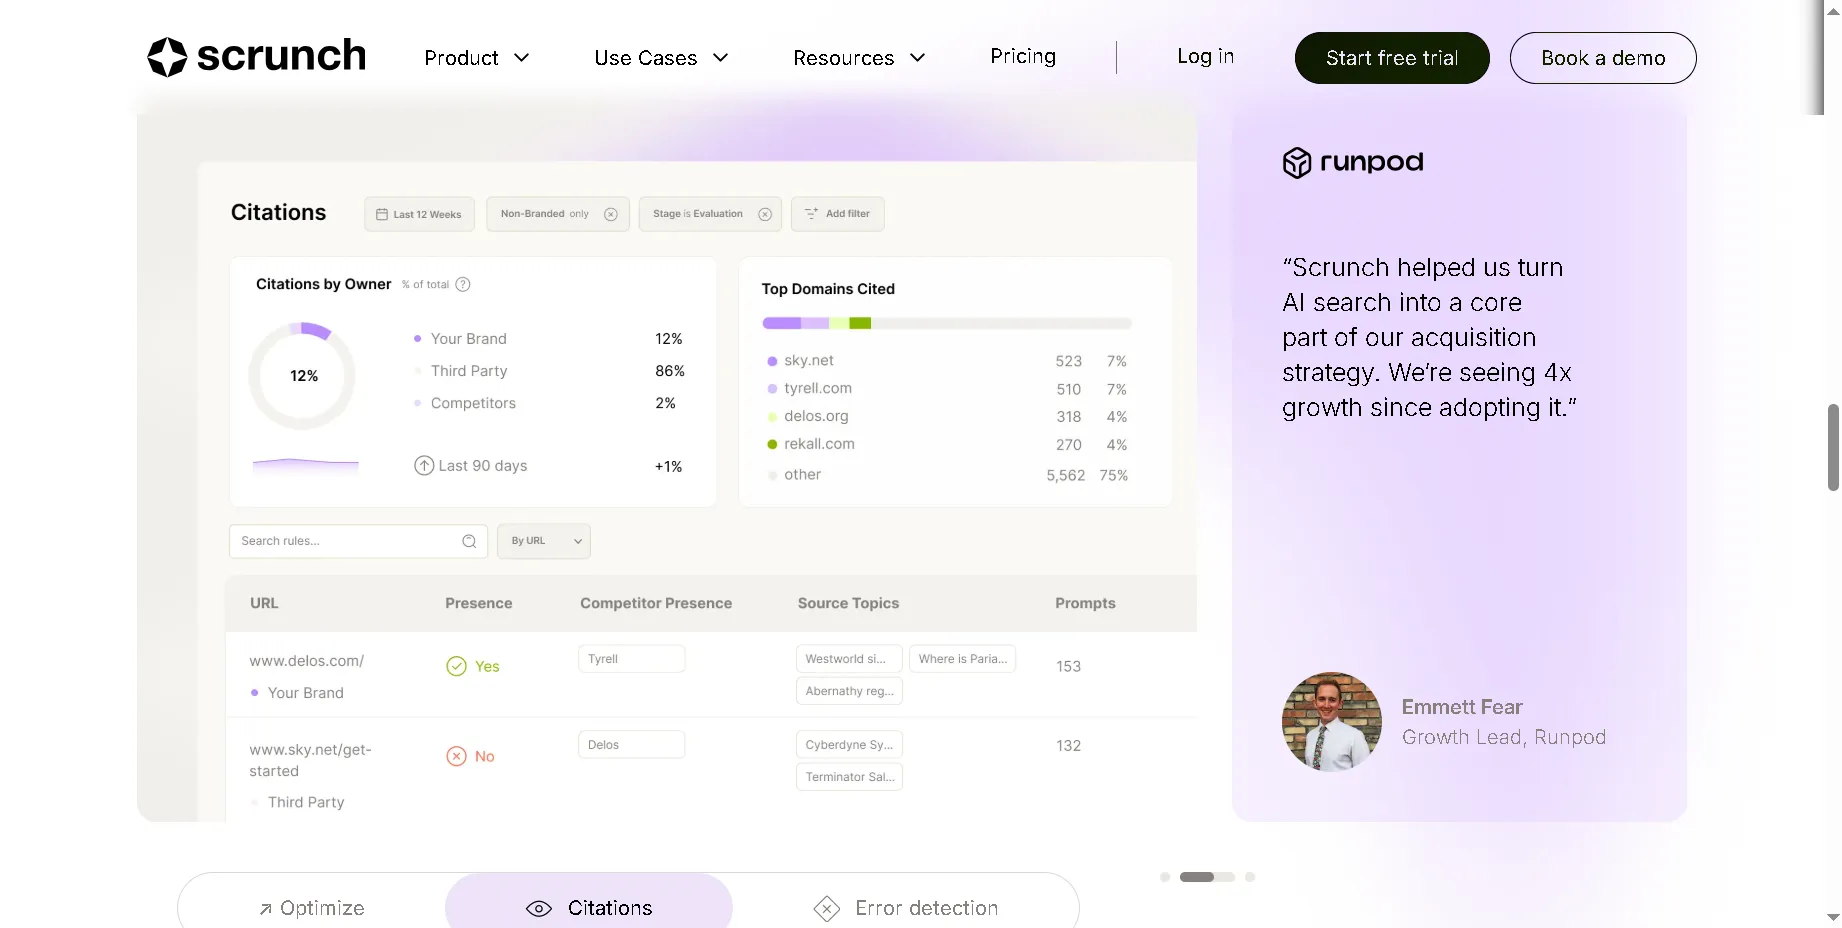This screenshot has height=928, width=1842.
Task: Click the scrollbar down arrow
Action: [x=1833, y=917]
